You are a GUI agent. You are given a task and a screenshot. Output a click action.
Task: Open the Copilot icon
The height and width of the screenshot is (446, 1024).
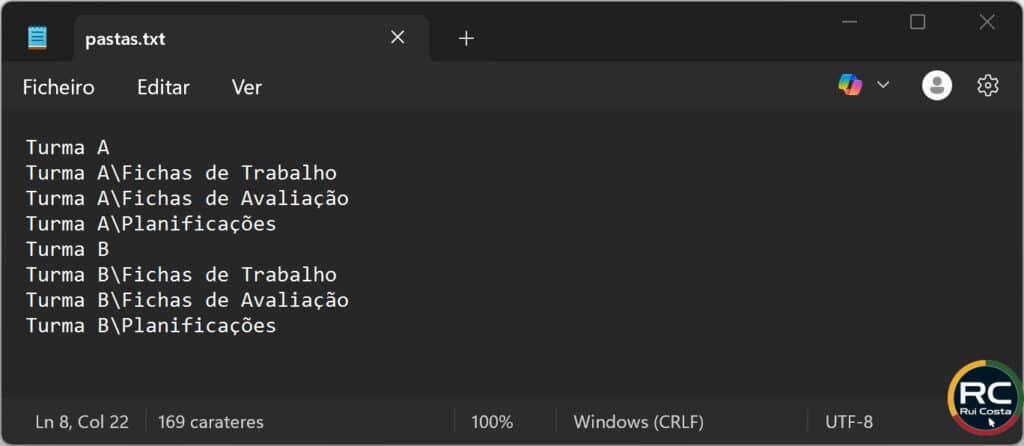[850, 85]
